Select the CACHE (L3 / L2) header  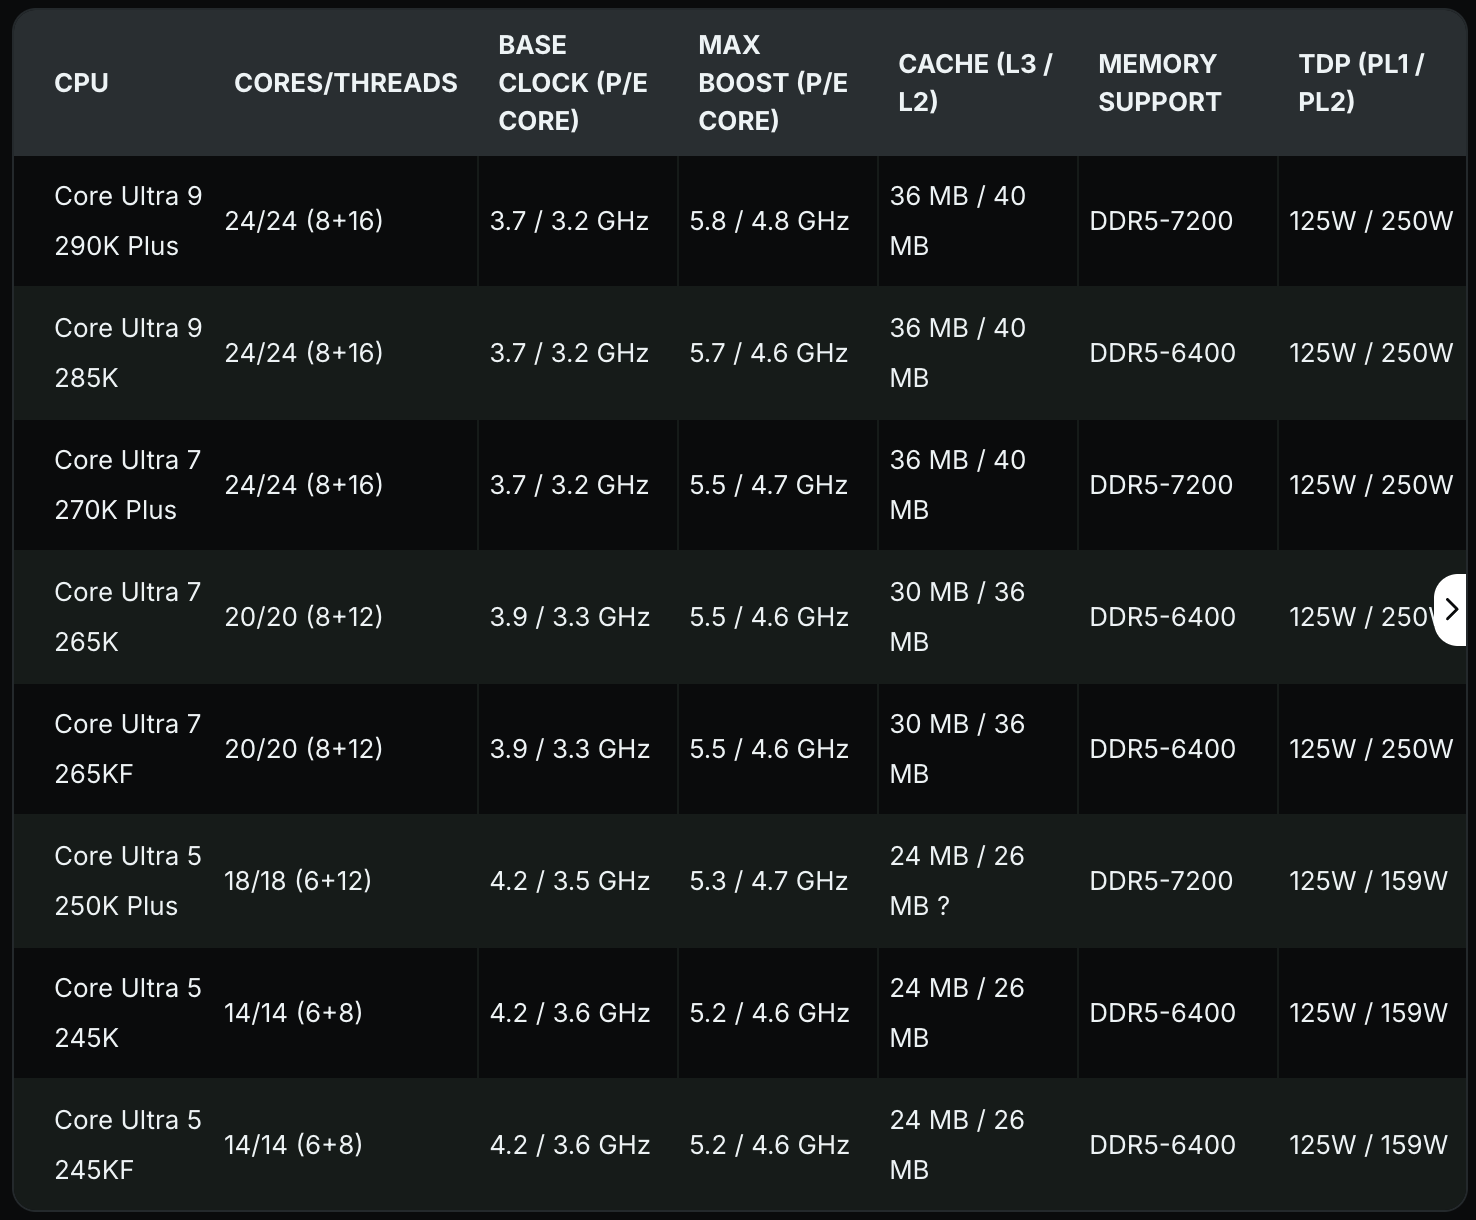coord(975,83)
